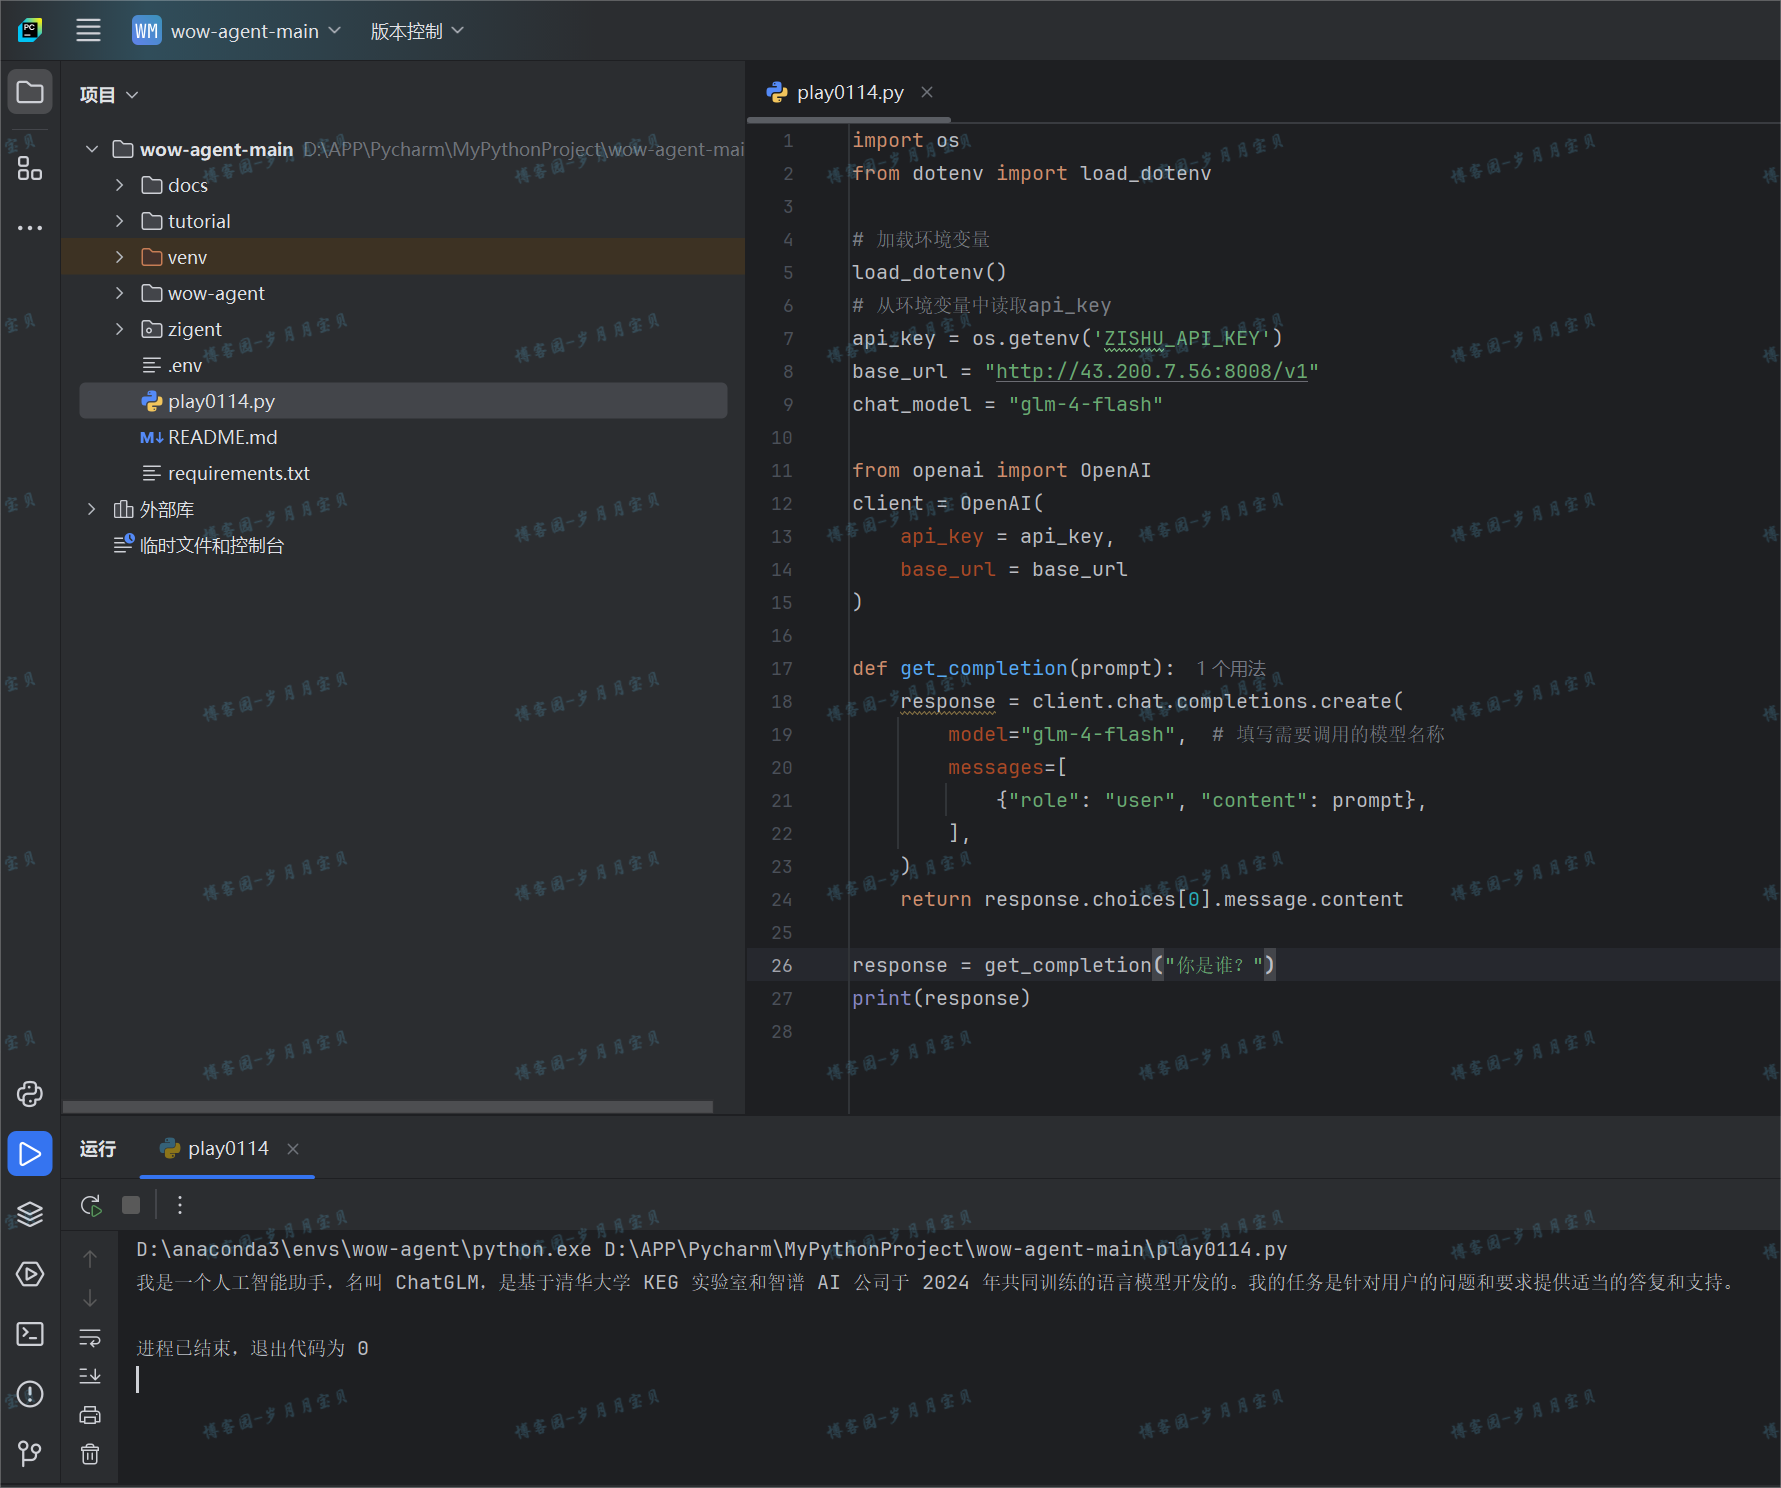Open the Problems tool window icon
1781x1488 pixels.
(x=30, y=1394)
